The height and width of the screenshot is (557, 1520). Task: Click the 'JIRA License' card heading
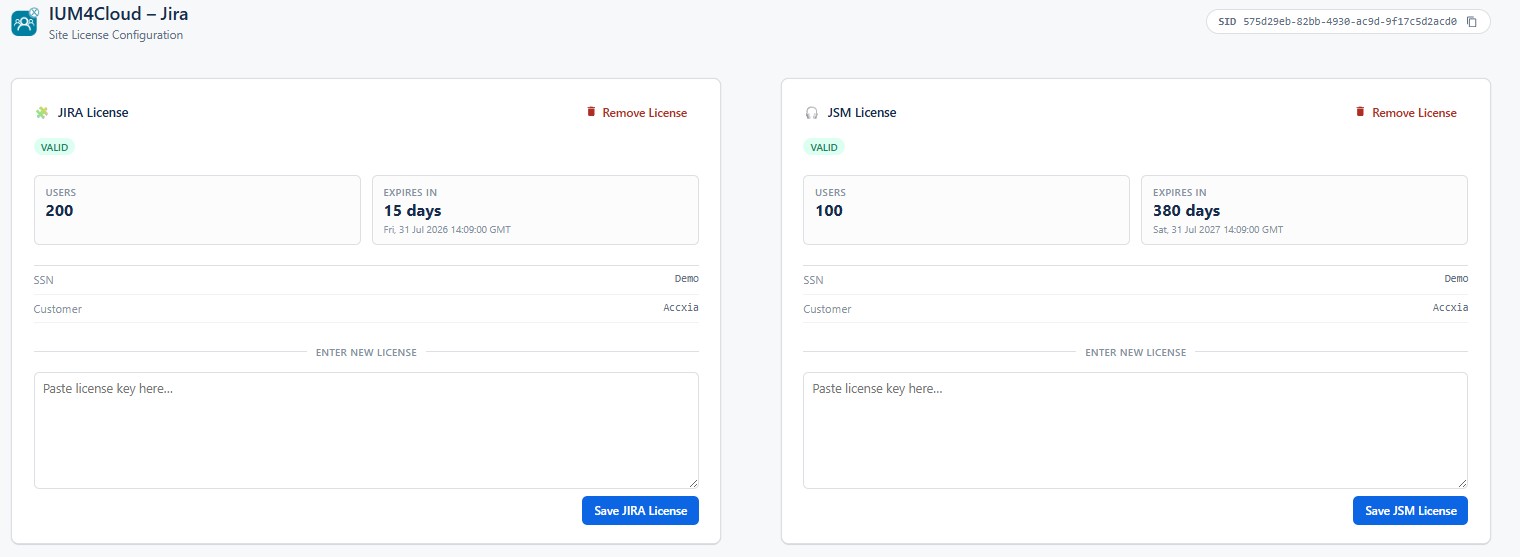coord(93,113)
